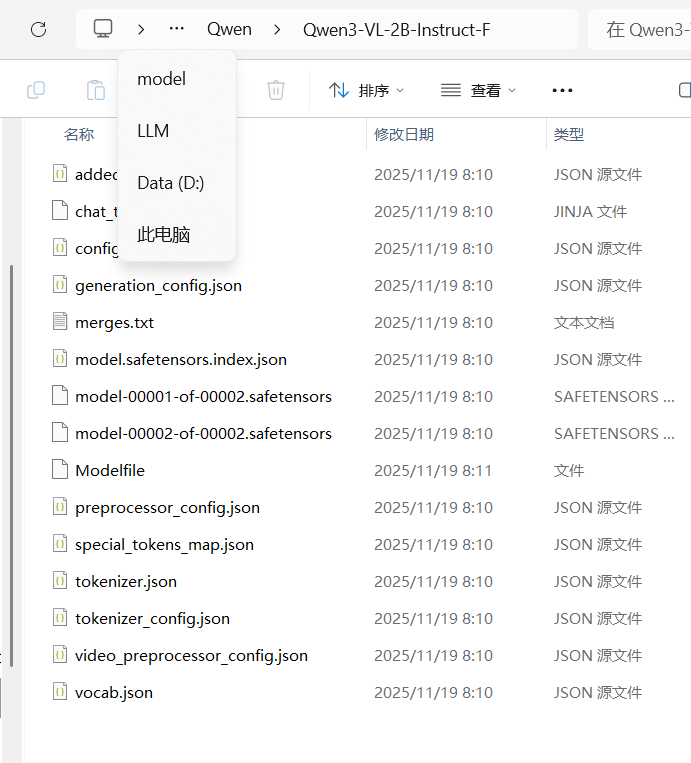The image size is (691, 763).
Task: Choose Data (D:) from the dropdown
Action: click(177, 183)
